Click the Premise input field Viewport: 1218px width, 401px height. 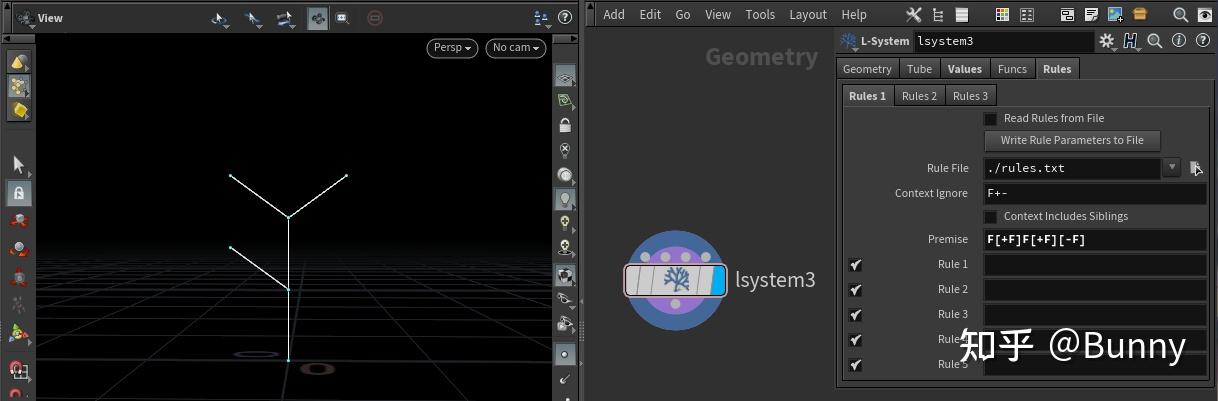[x=1094, y=240]
